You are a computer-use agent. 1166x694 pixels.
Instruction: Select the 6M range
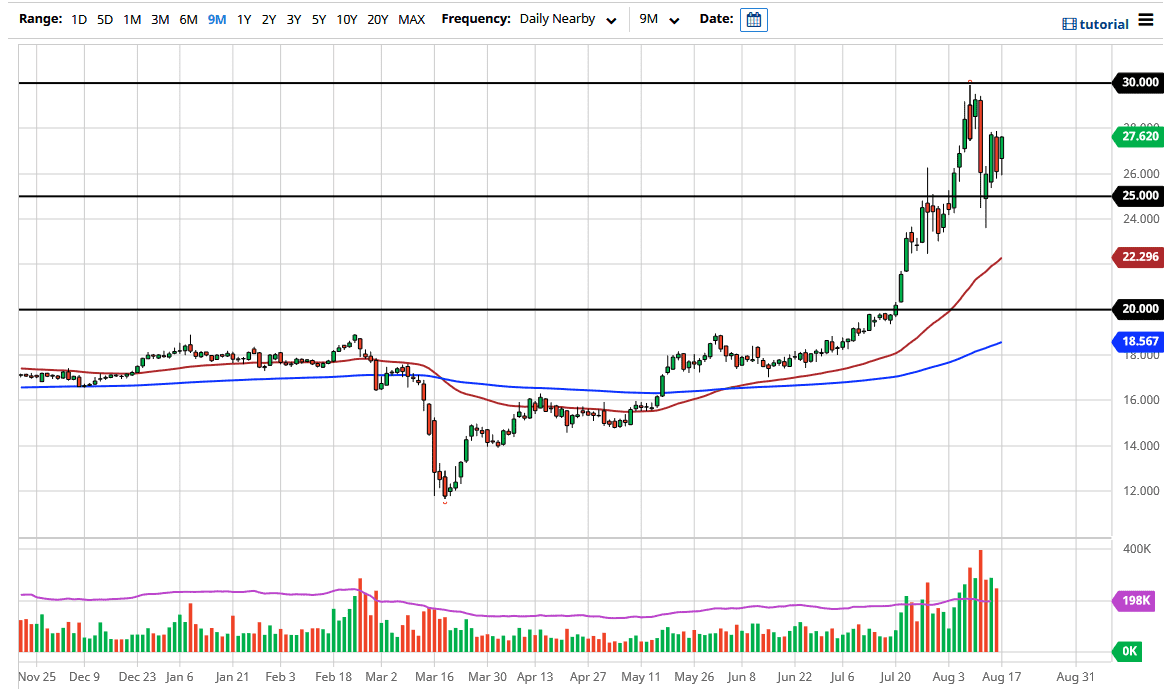pos(188,19)
